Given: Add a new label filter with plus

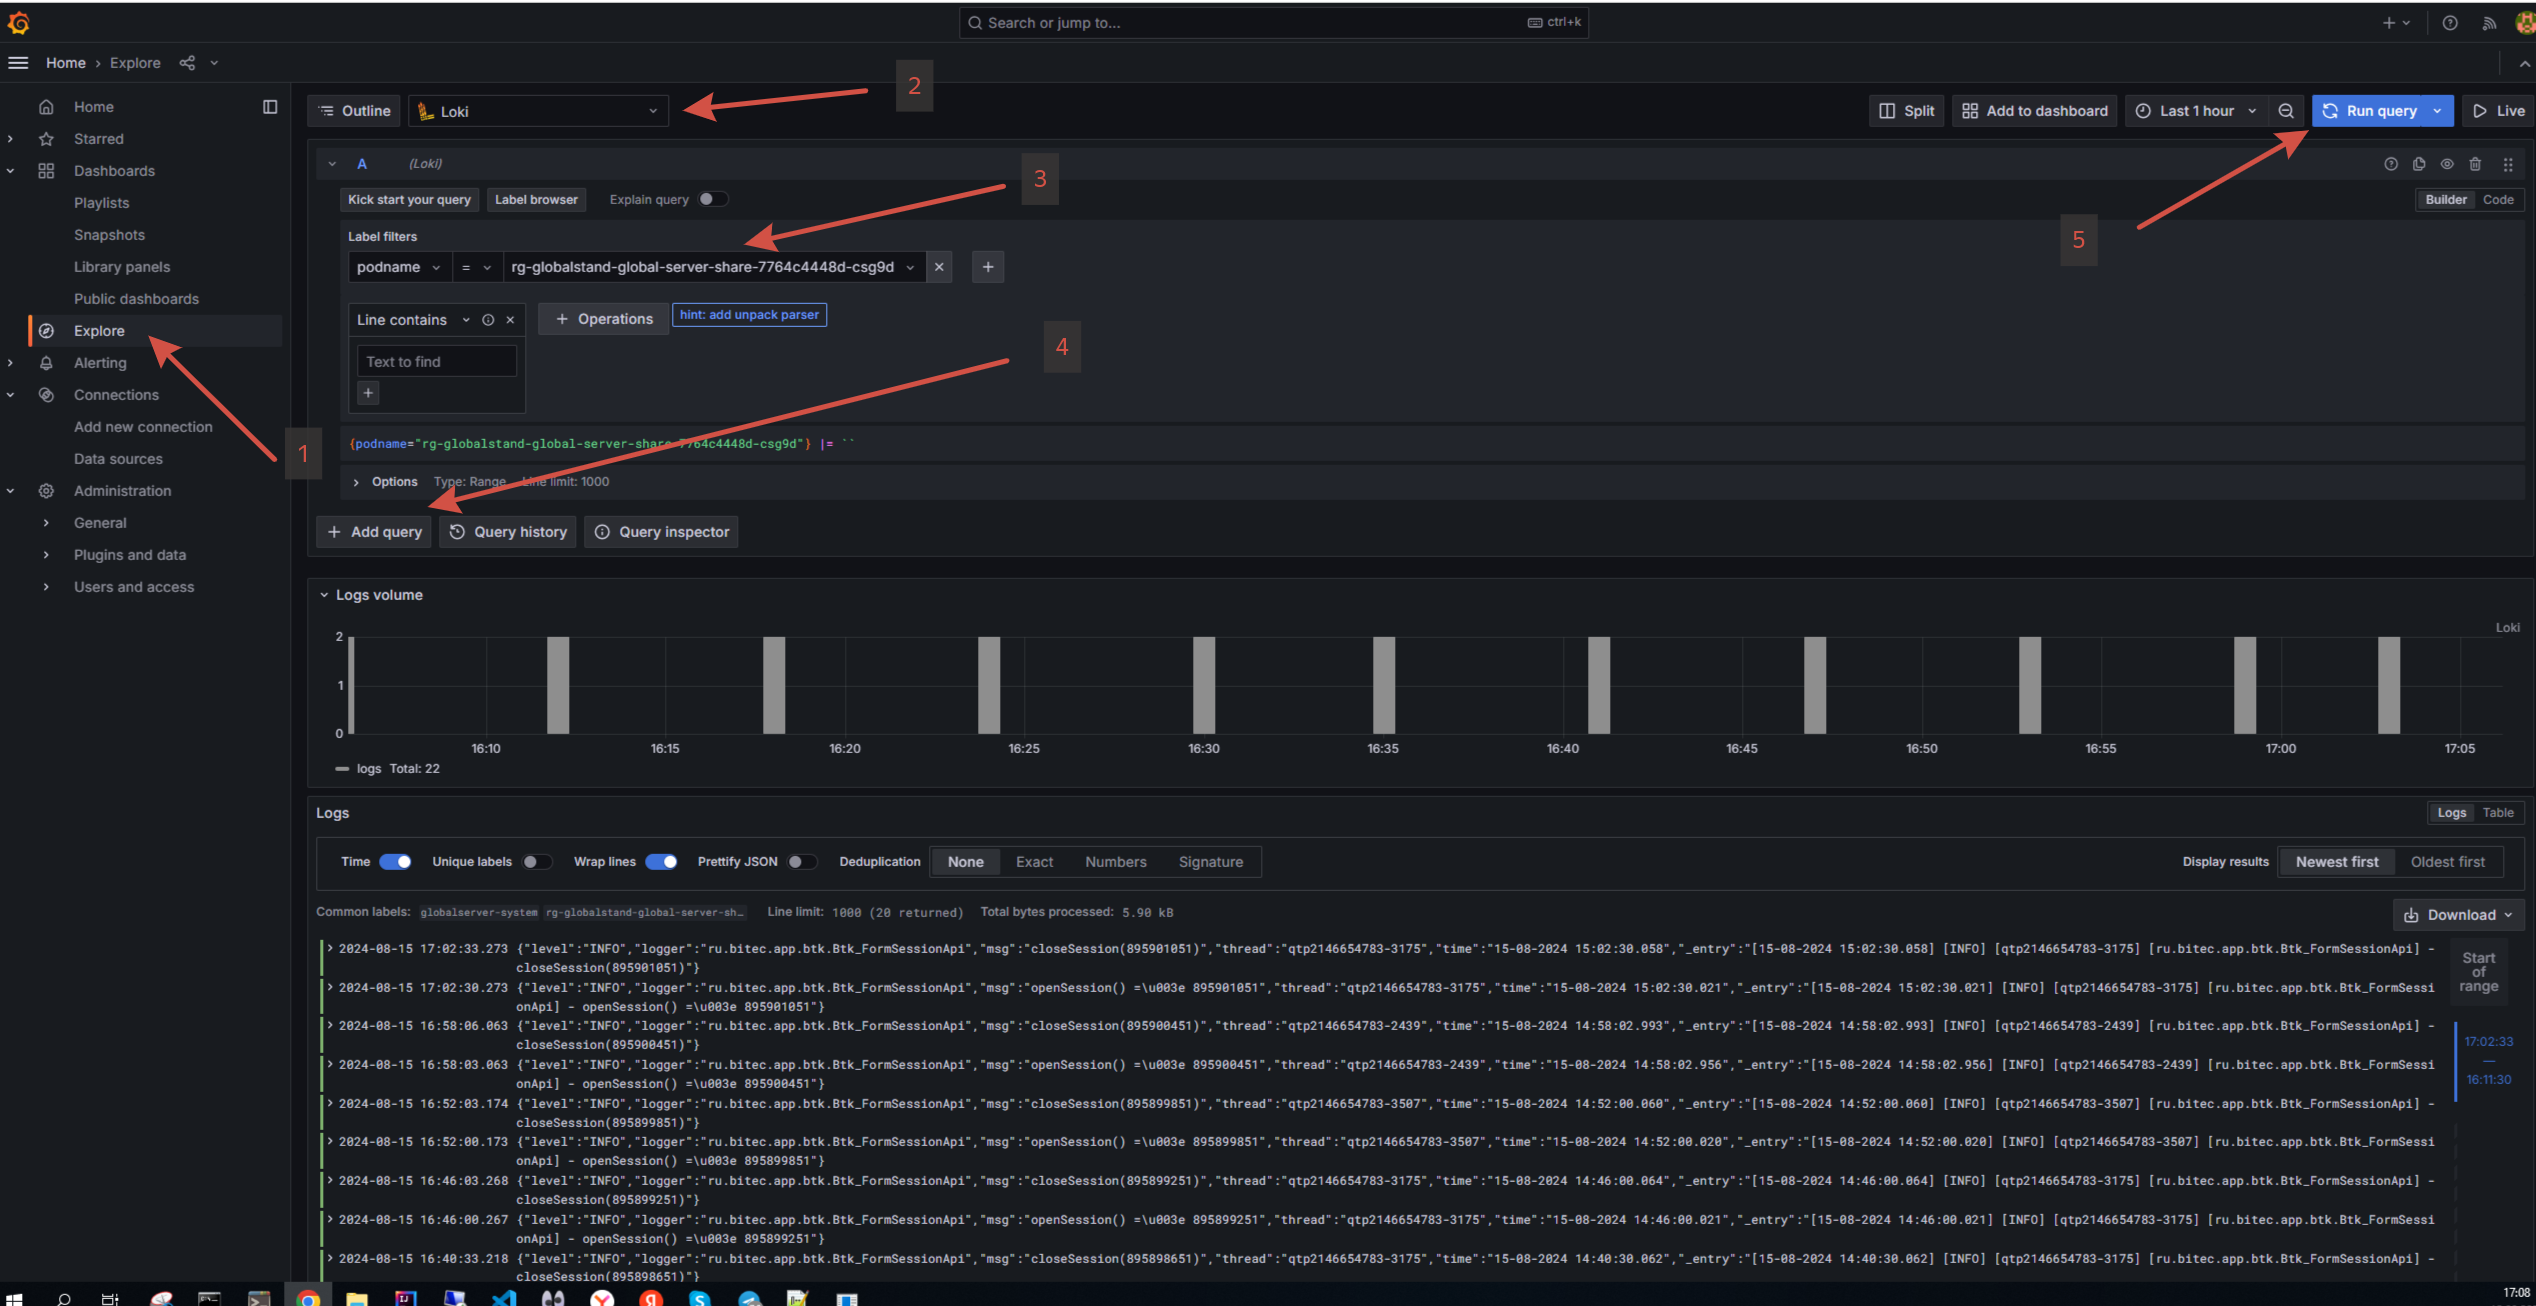Looking at the screenshot, I should click(x=988, y=267).
